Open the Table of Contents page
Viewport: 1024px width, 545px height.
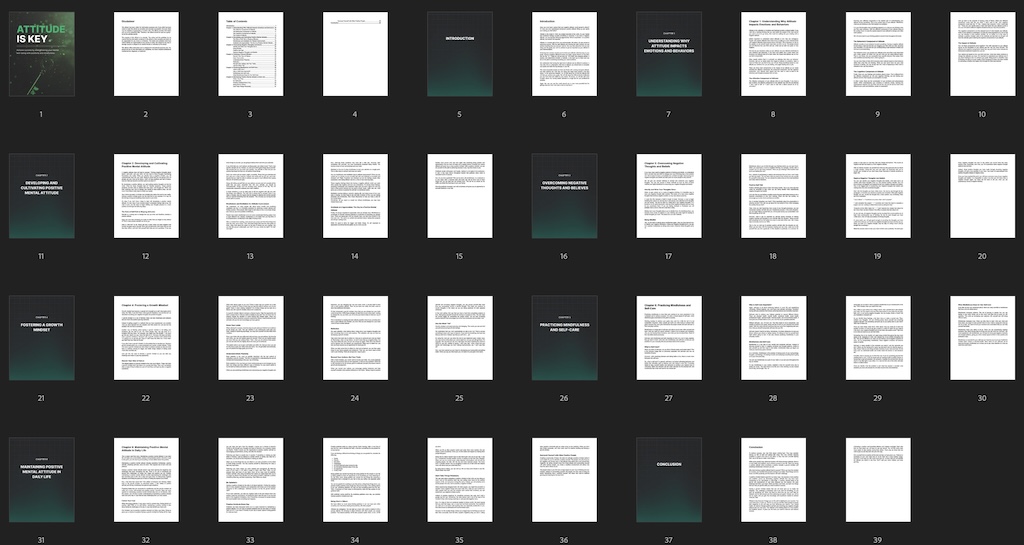pos(250,54)
